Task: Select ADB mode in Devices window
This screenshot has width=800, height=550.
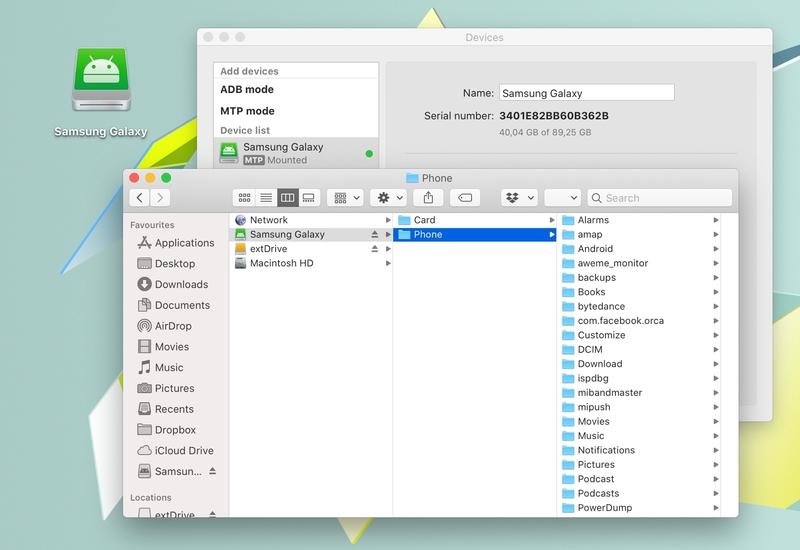Action: (x=247, y=90)
